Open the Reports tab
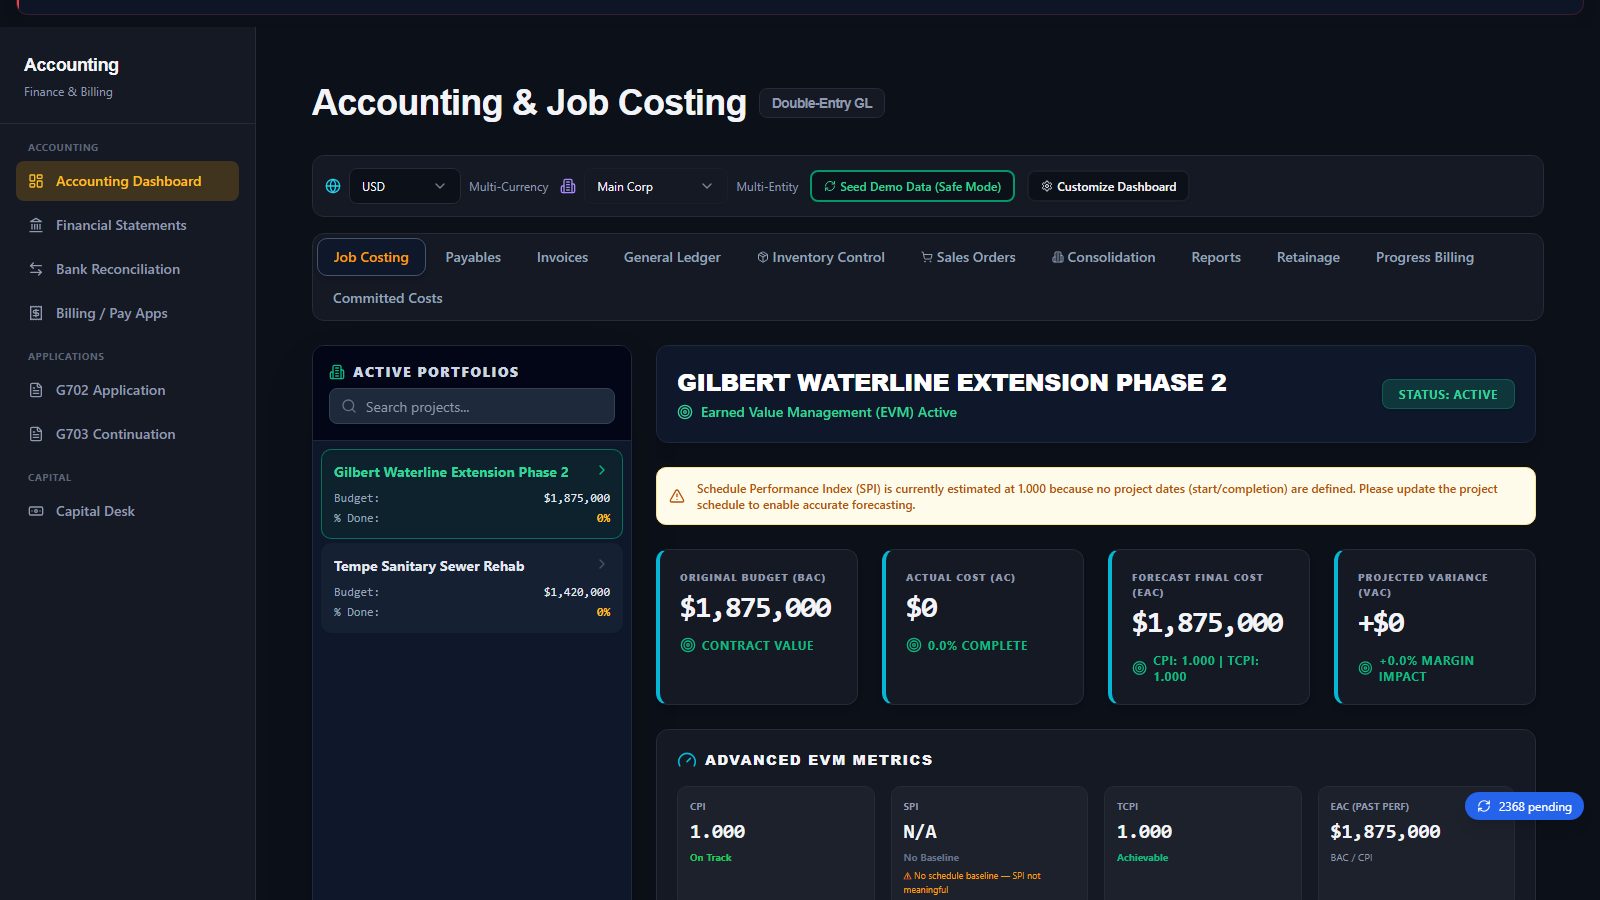This screenshot has width=1600, height=900. pyautogui.click(x=1216, y=257)
